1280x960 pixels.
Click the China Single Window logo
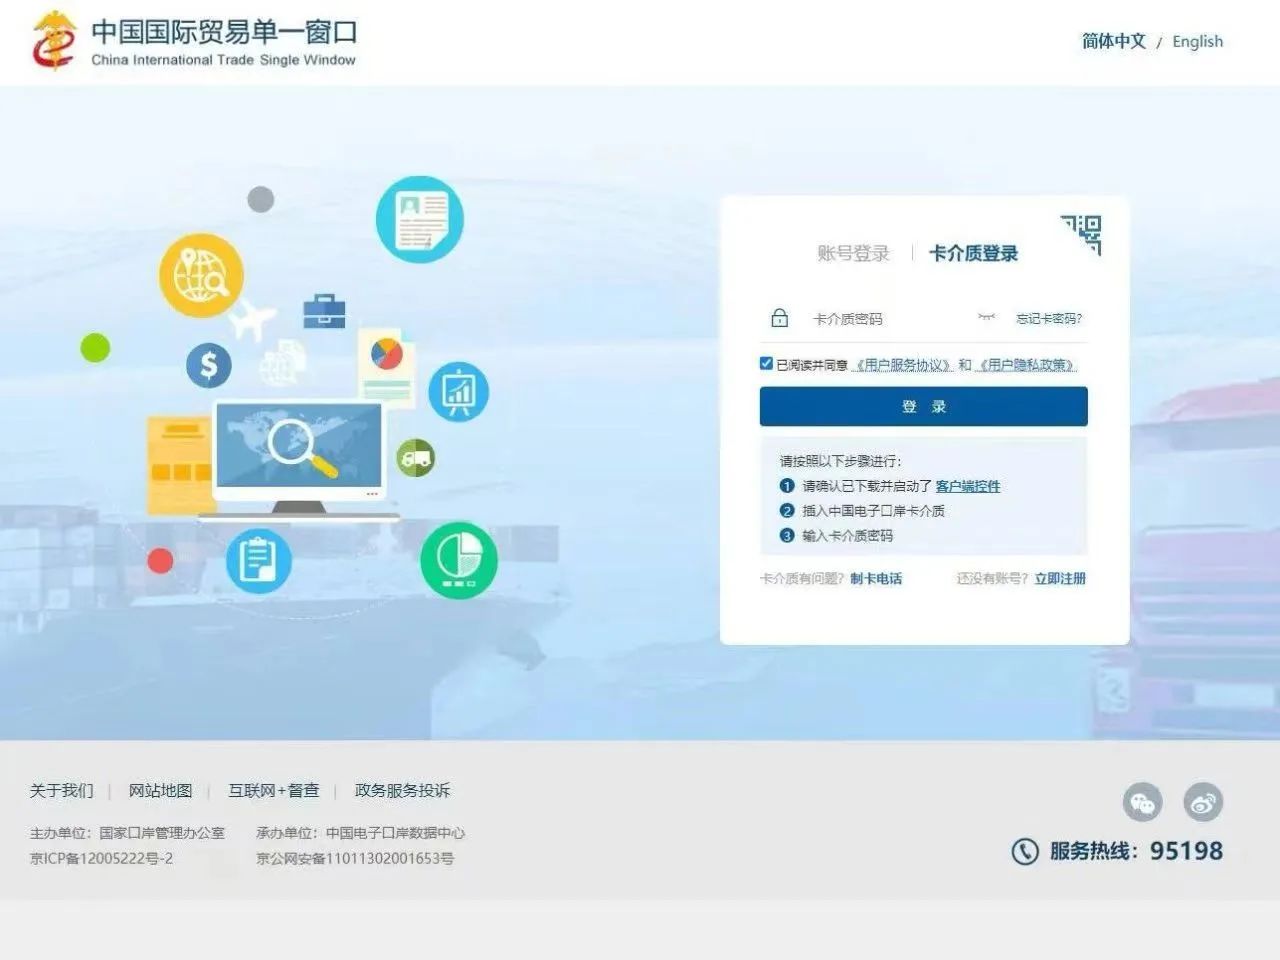55,41
